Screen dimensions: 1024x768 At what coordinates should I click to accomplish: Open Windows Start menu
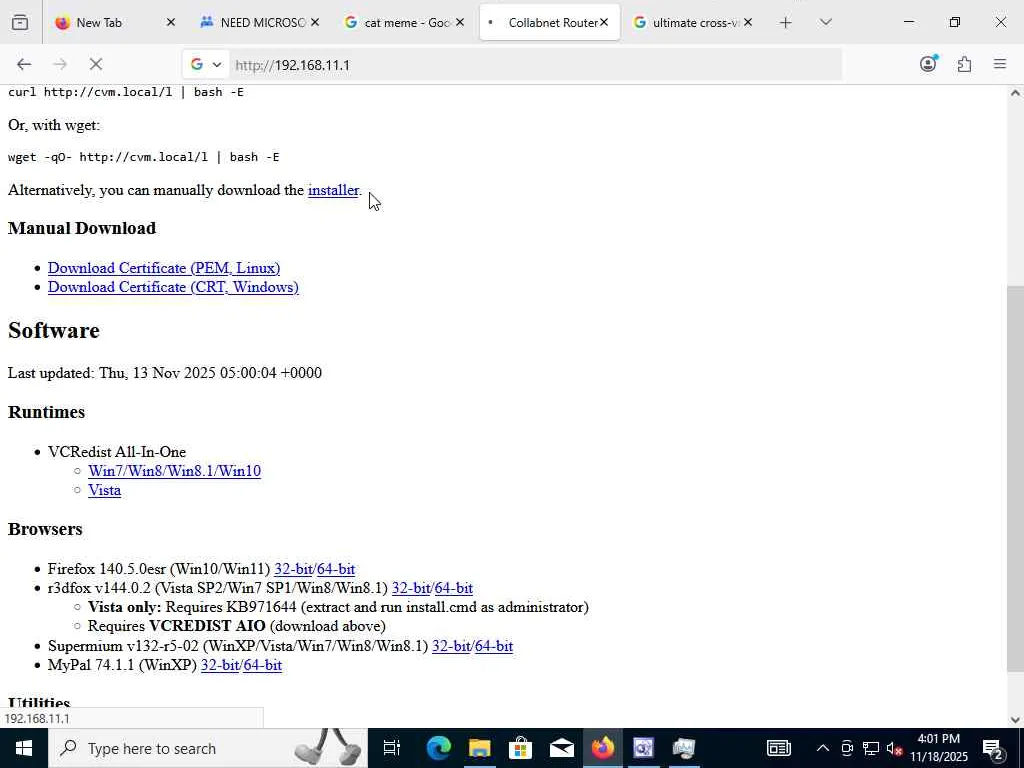point(24,748)
